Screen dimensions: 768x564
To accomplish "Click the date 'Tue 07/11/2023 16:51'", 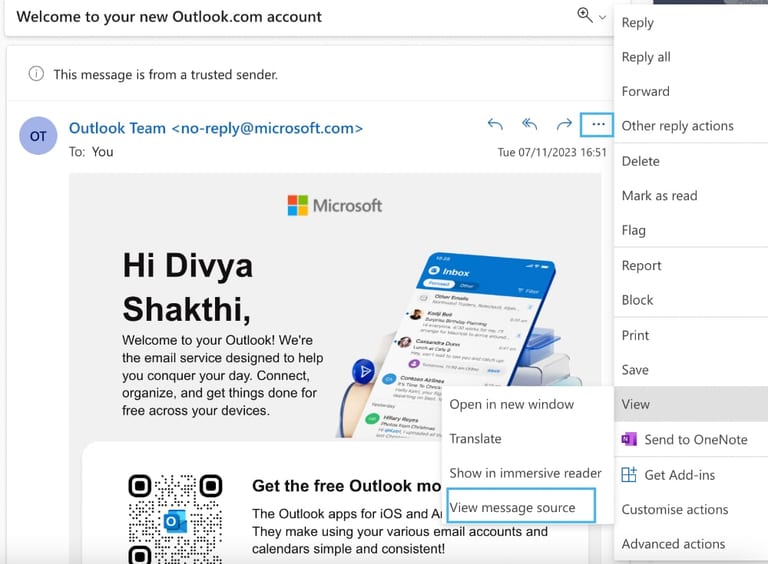I will (552, 152).
